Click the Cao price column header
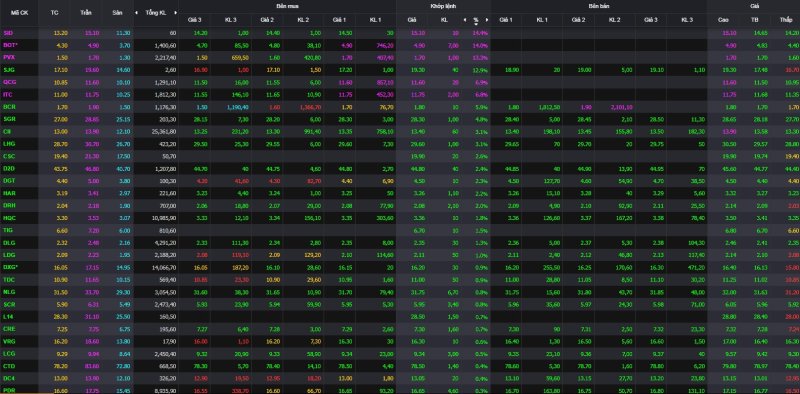 pos(723,20)
